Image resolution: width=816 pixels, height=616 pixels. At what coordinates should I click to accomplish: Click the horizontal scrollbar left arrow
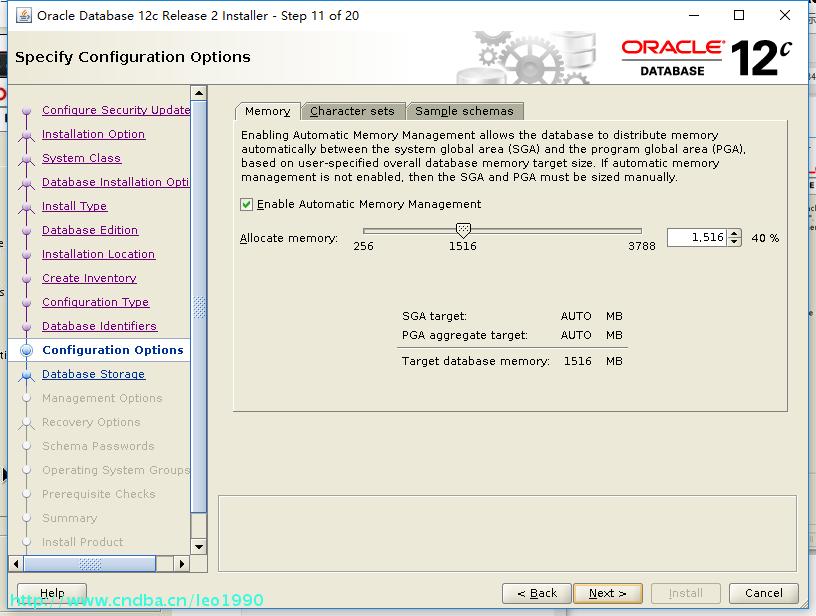point(16,564)
